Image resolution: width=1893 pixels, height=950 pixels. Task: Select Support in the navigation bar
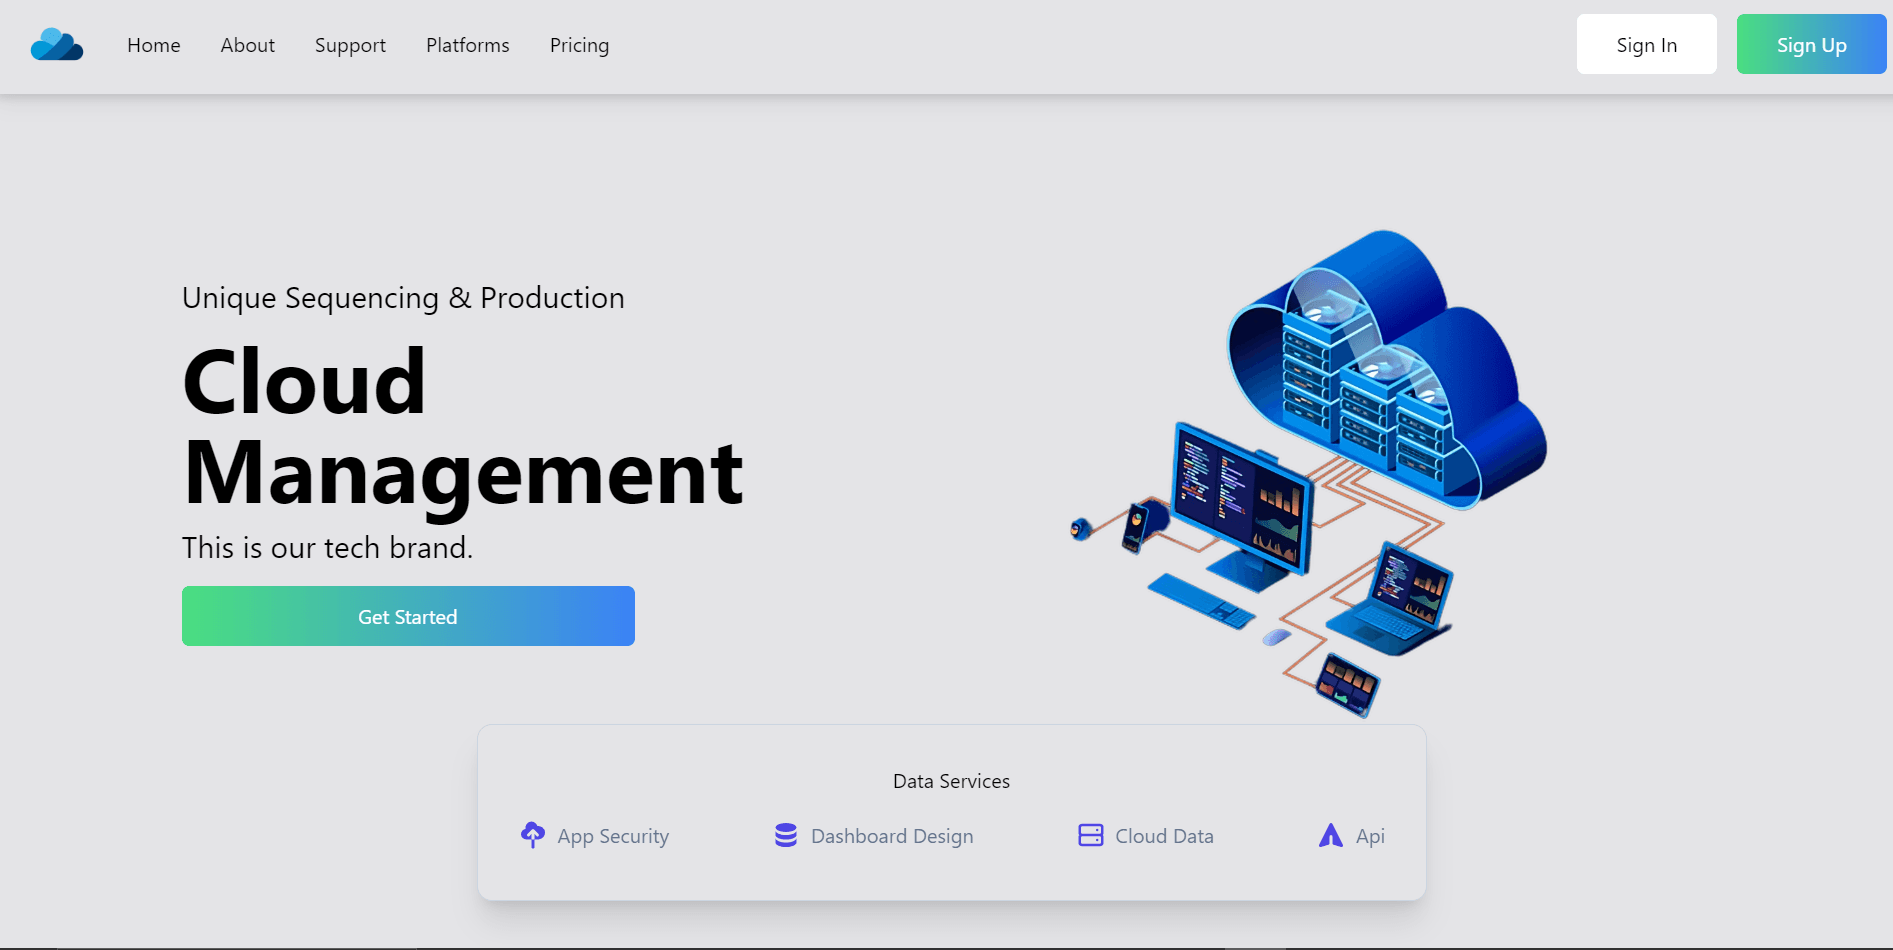(x=350, y=45)
